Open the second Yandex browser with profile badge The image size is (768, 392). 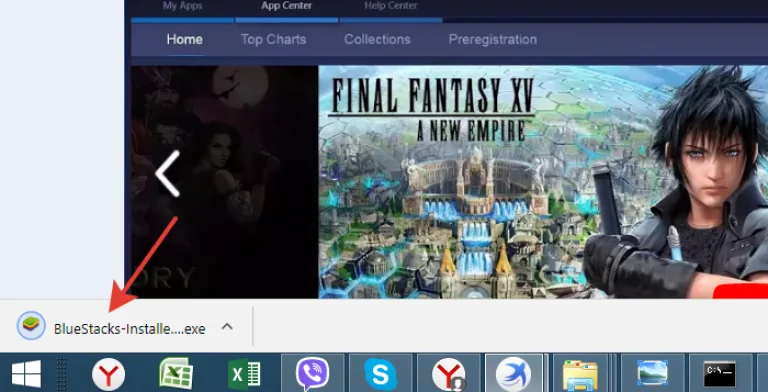pos(448,374)
